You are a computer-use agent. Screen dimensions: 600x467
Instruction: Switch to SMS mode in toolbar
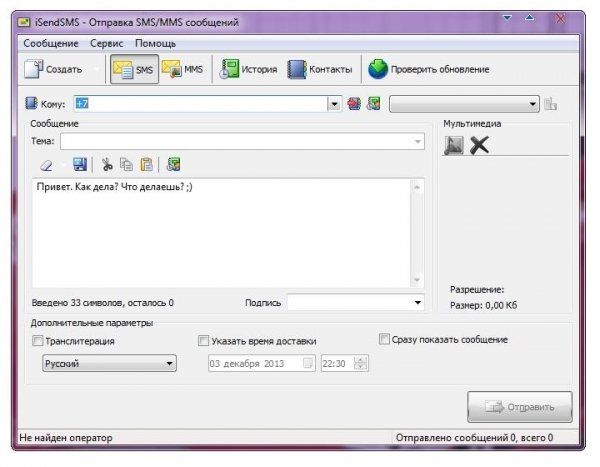tap(134, 69)
